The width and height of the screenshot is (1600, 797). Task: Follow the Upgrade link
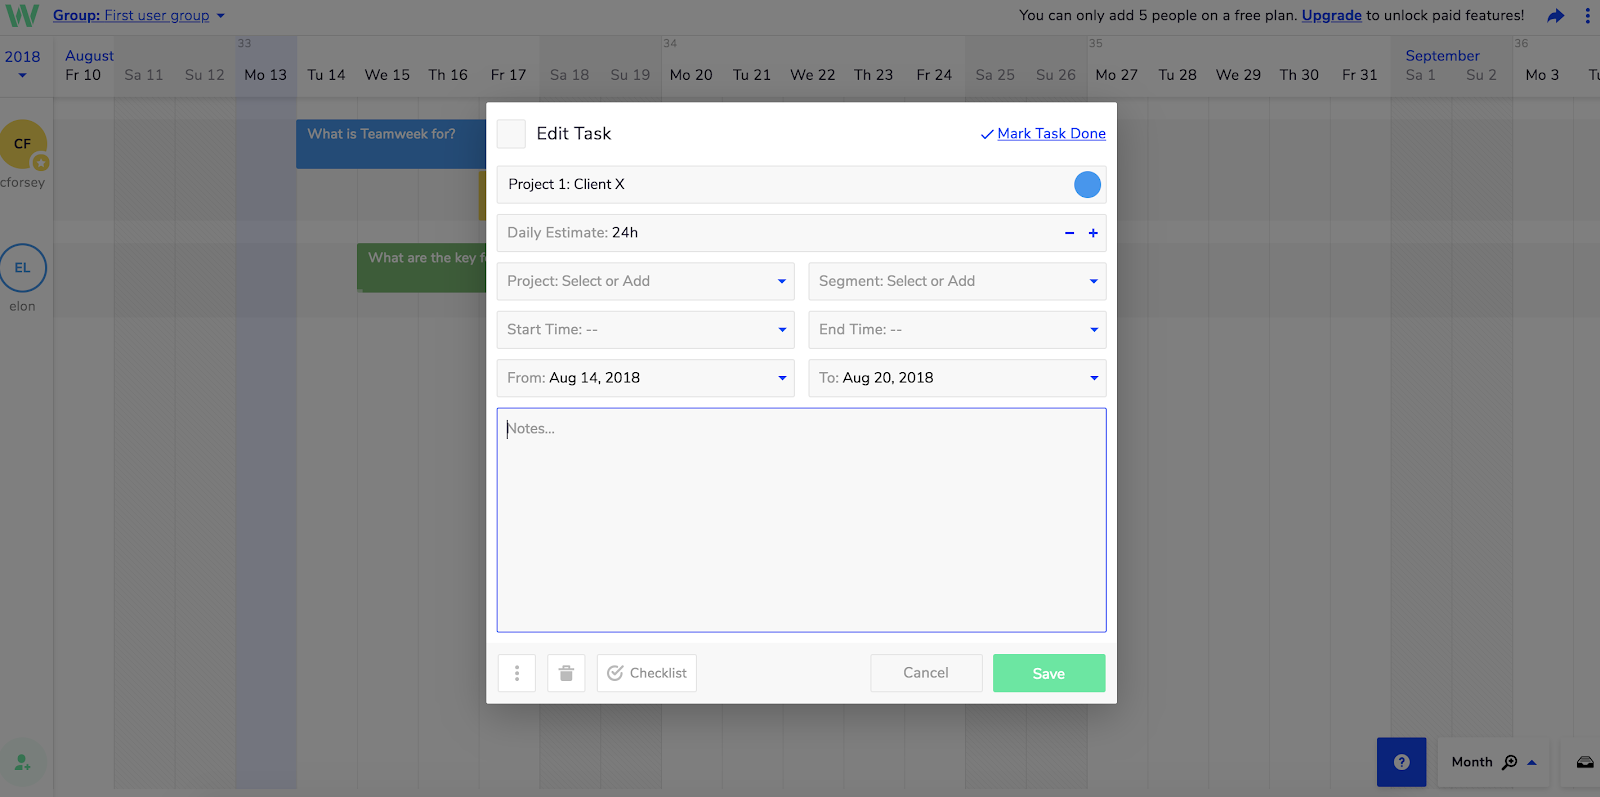click(x=1331, y=15)
